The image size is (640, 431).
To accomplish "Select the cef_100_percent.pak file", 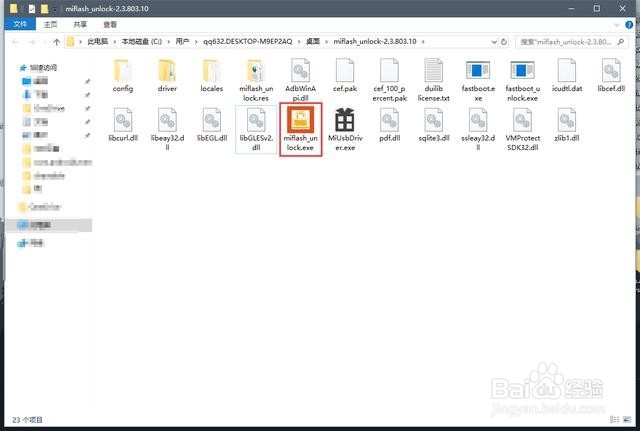I will [x=389, y=80].
